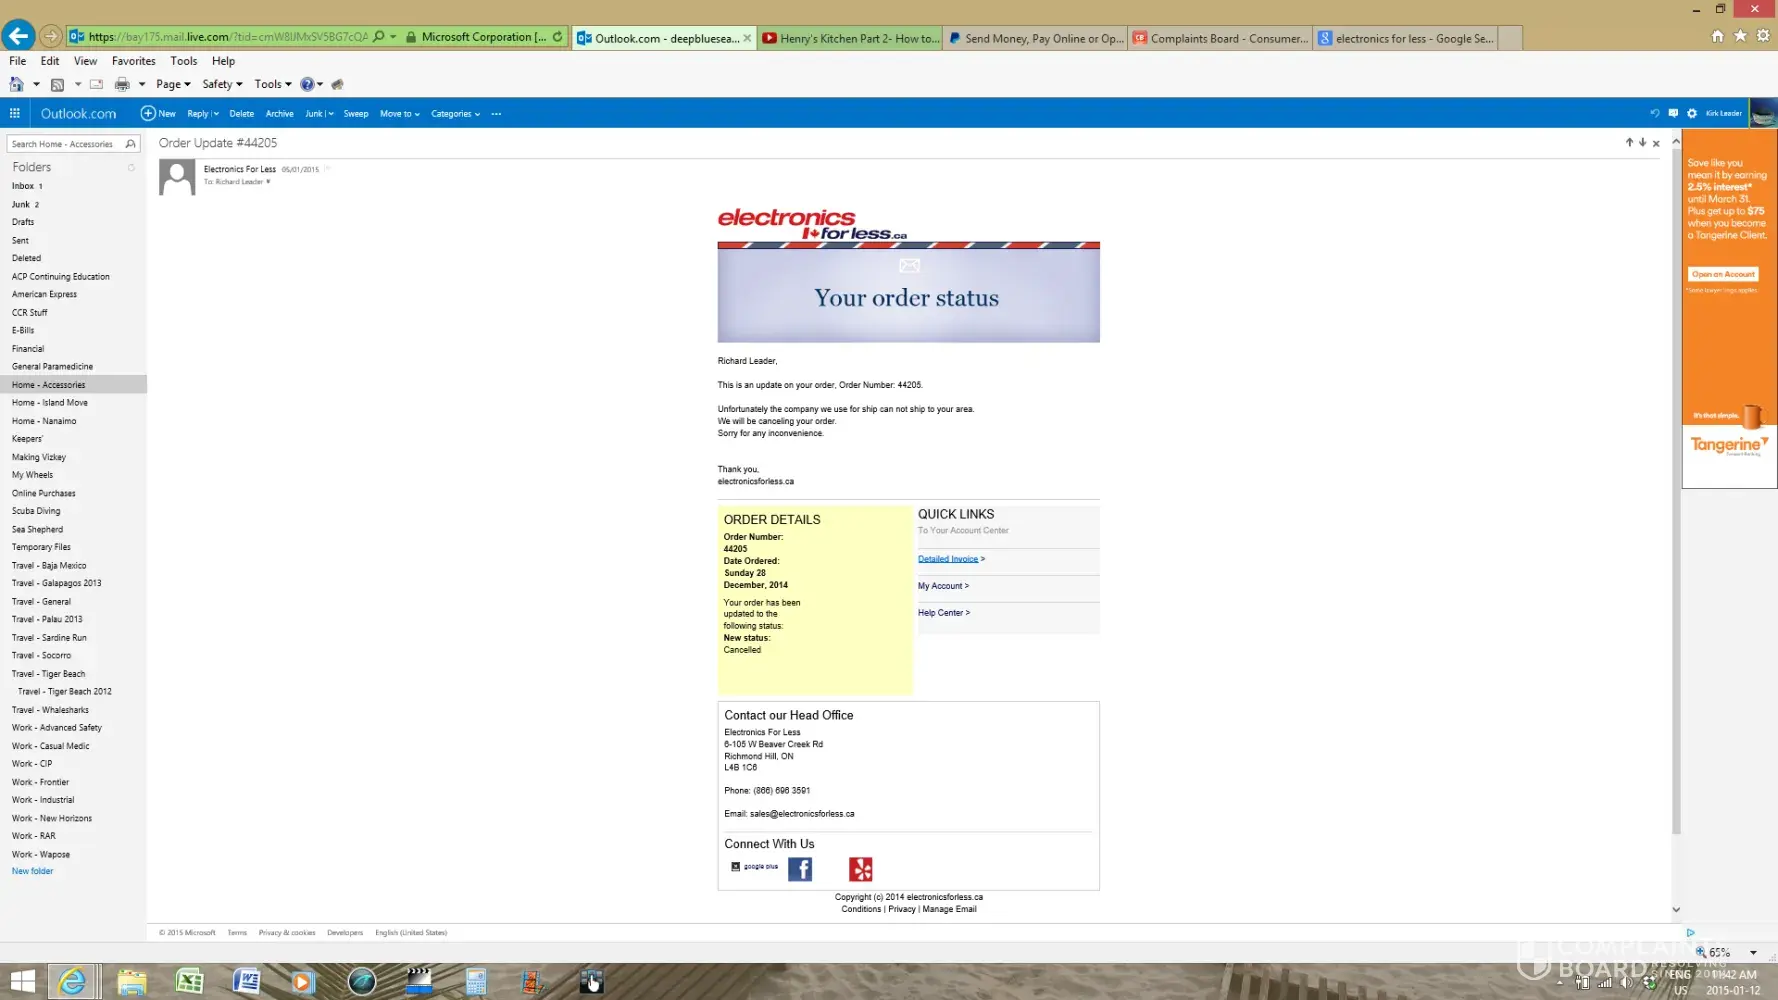
Task: Click the Detailed Invoice link
Action: (x=948, y=559)
